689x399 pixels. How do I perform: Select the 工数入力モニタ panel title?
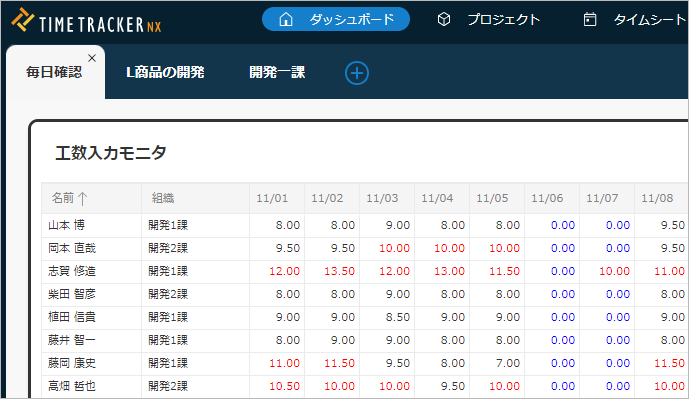click(x=111, y=152)
